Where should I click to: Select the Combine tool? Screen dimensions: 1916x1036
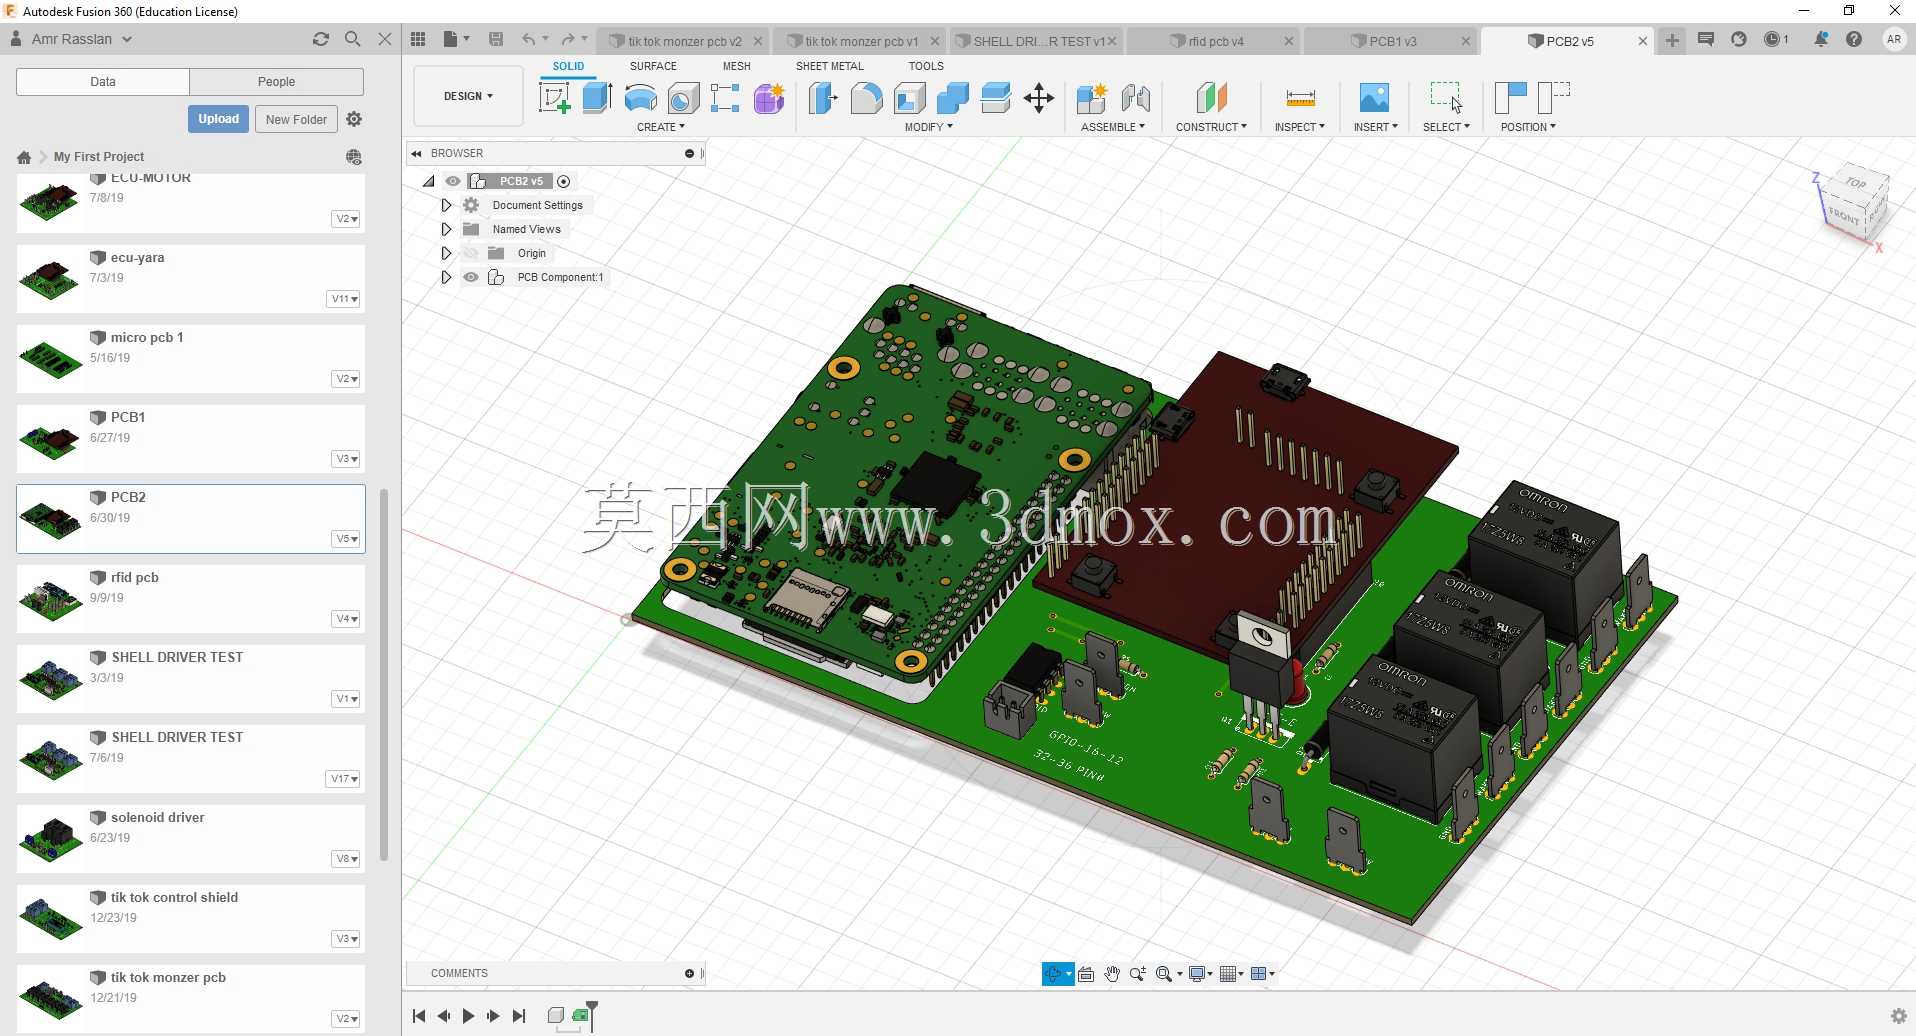[x=953, y=98]
